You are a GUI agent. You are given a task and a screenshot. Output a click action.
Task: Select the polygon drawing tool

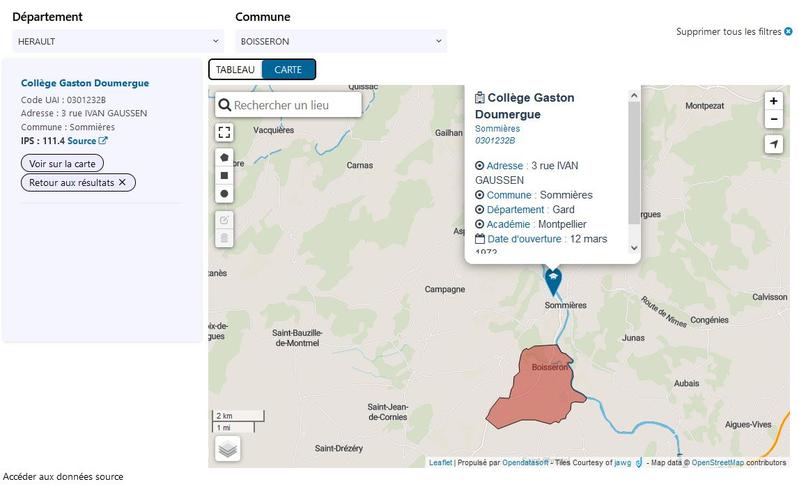coord(224,157)
